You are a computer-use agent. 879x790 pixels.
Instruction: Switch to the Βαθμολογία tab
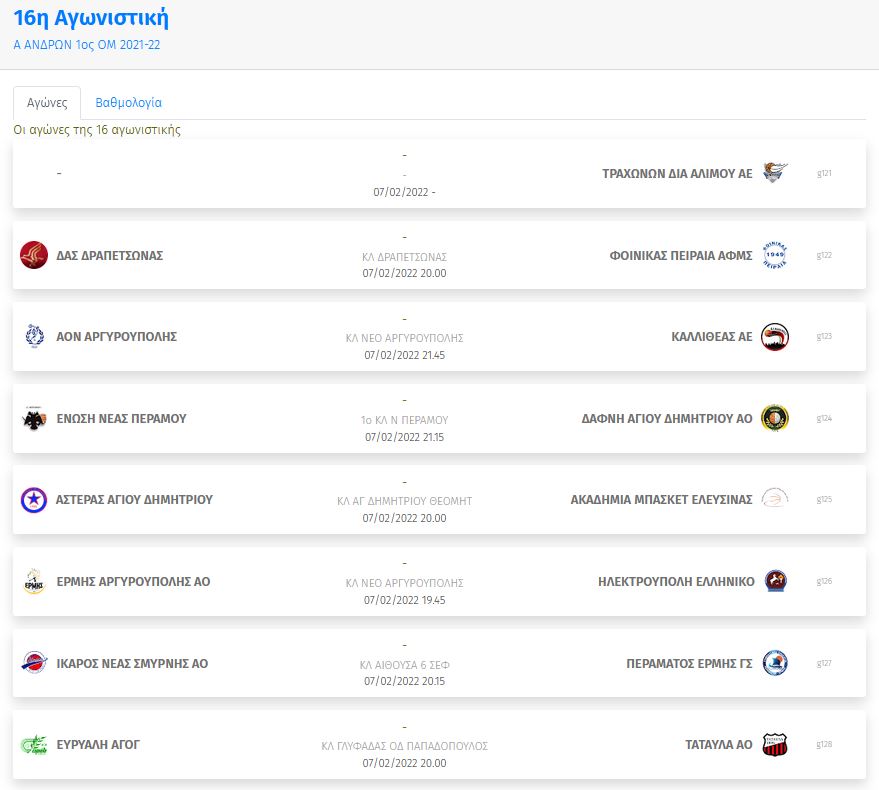pos(128,103)
